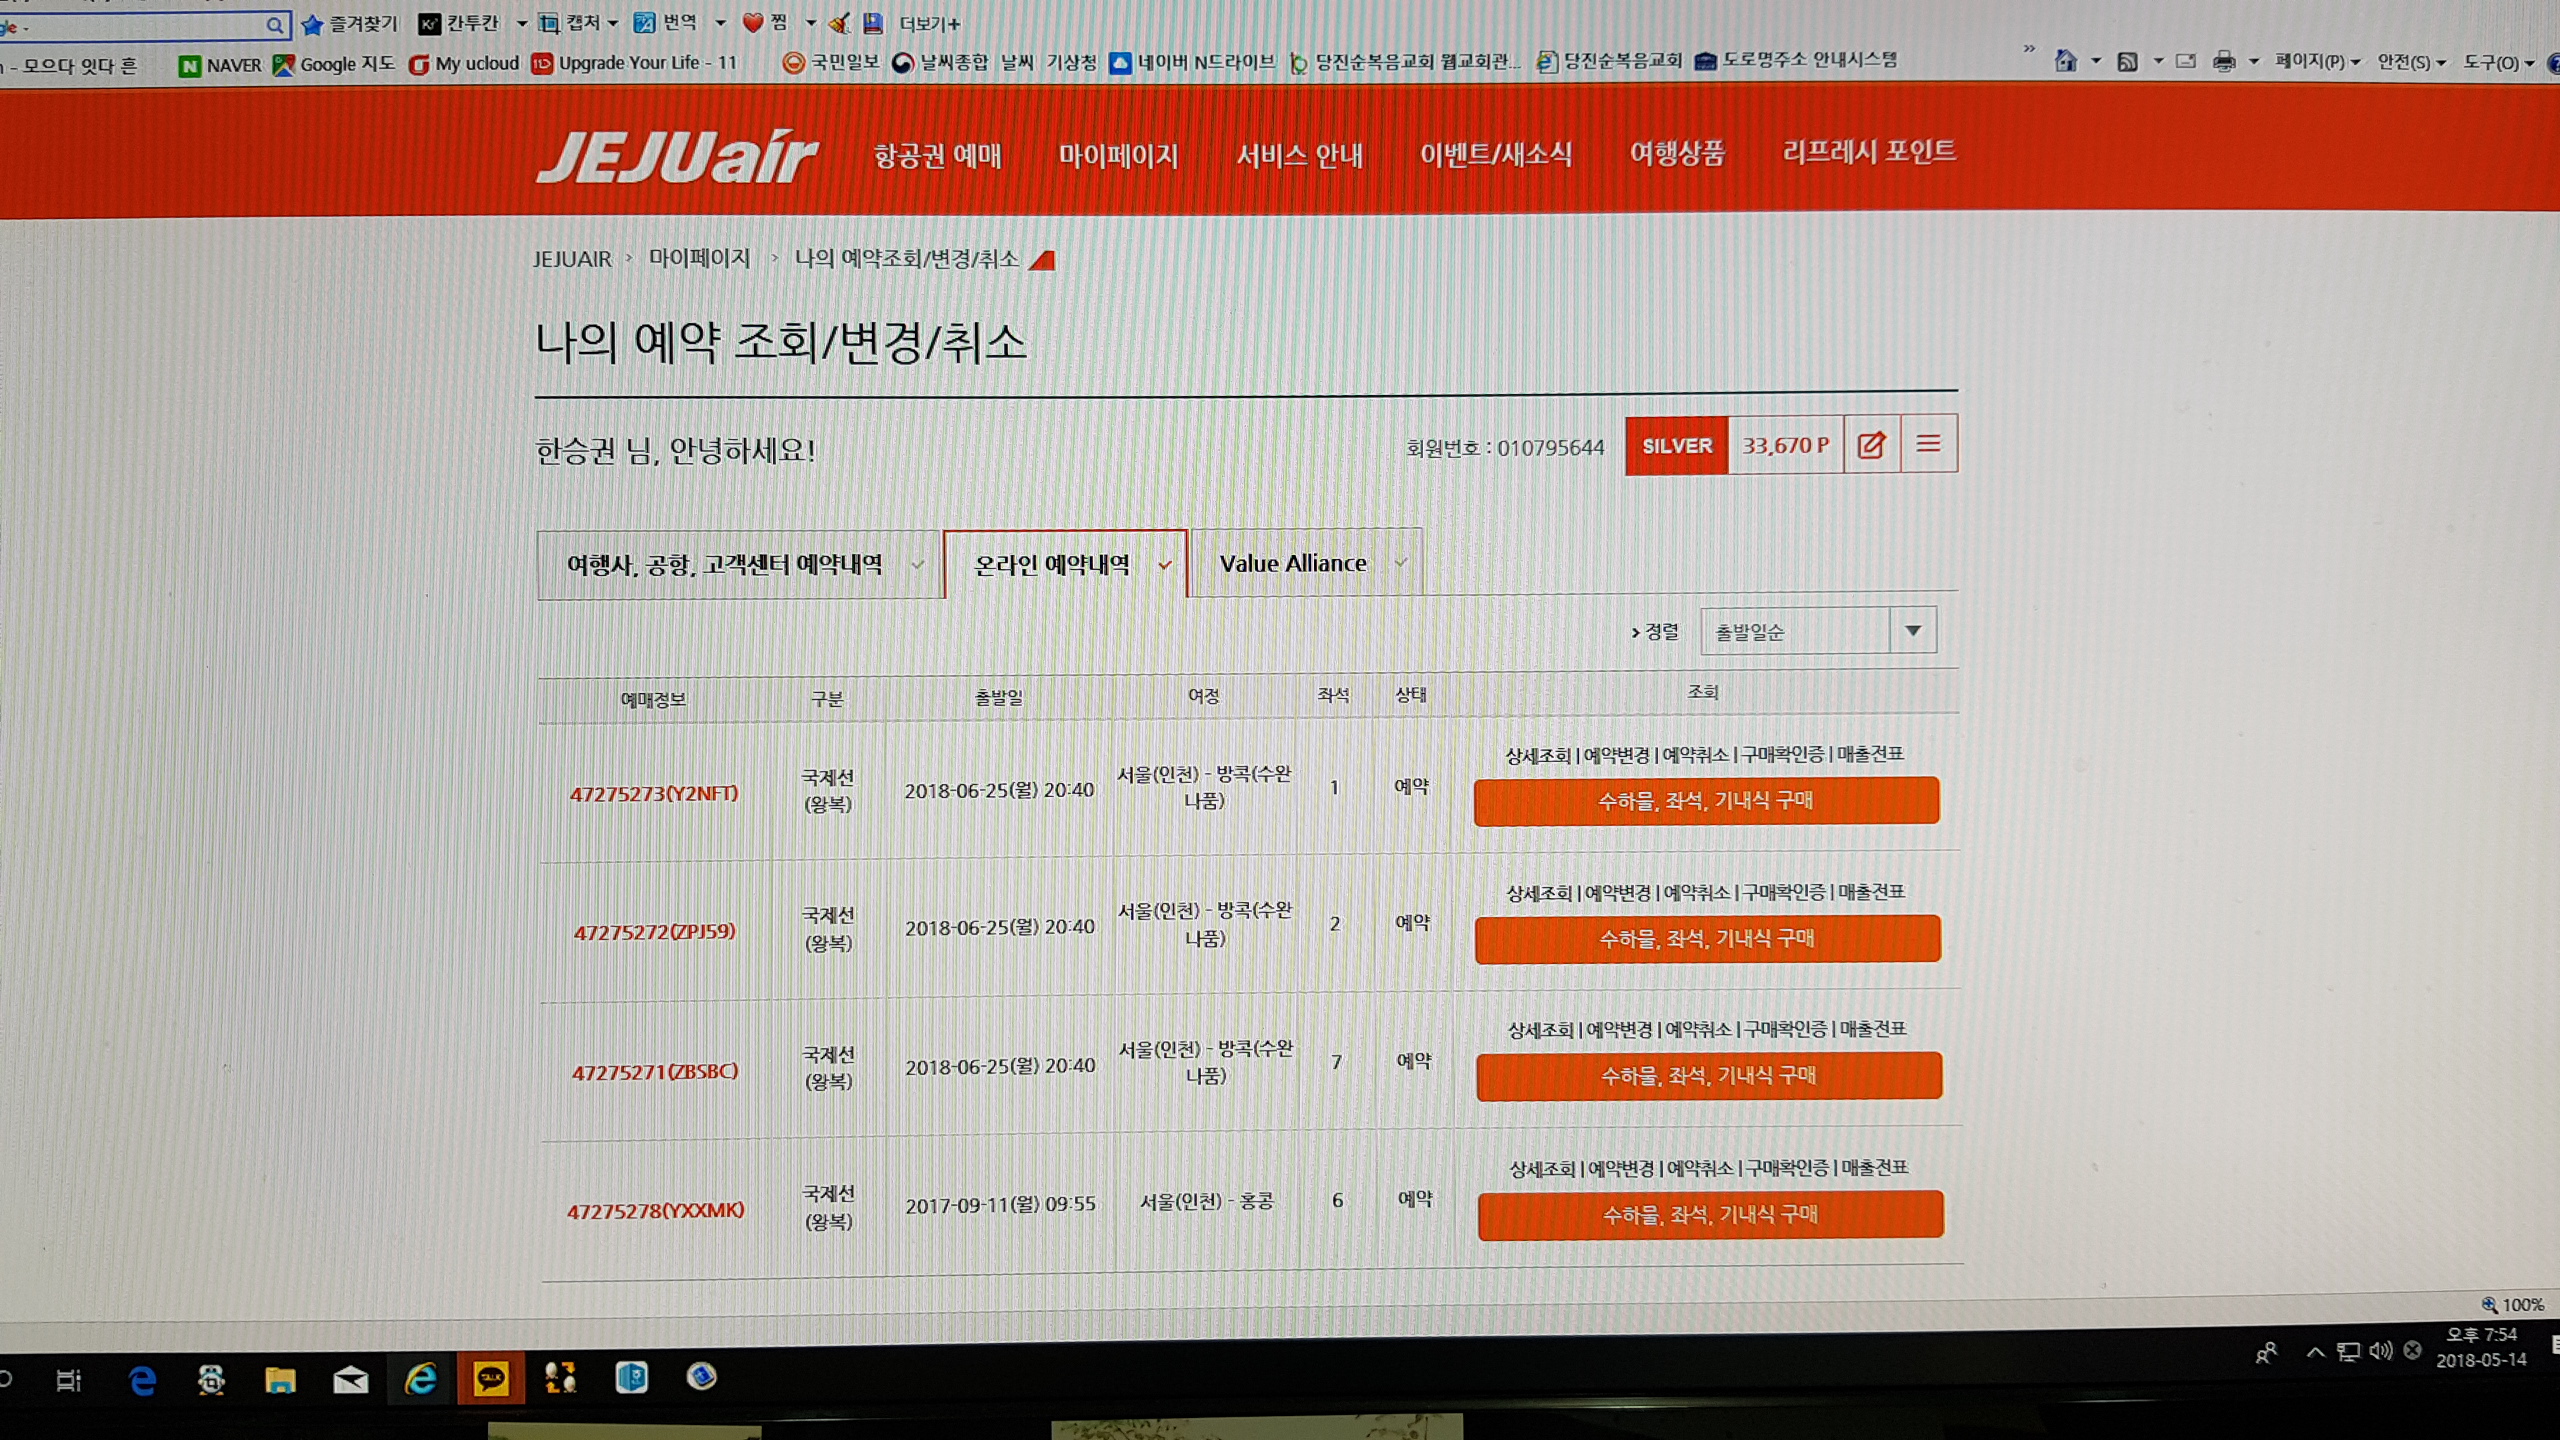Click the hamburger list icon near points
Image resolution: width=2560 pixels, height=1440 pixels.
pyautogui.click(x=1929, y=444)
